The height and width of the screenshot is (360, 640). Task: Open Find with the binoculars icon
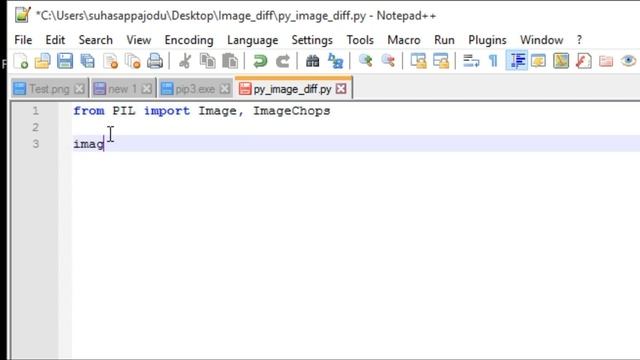pos(313,61)
